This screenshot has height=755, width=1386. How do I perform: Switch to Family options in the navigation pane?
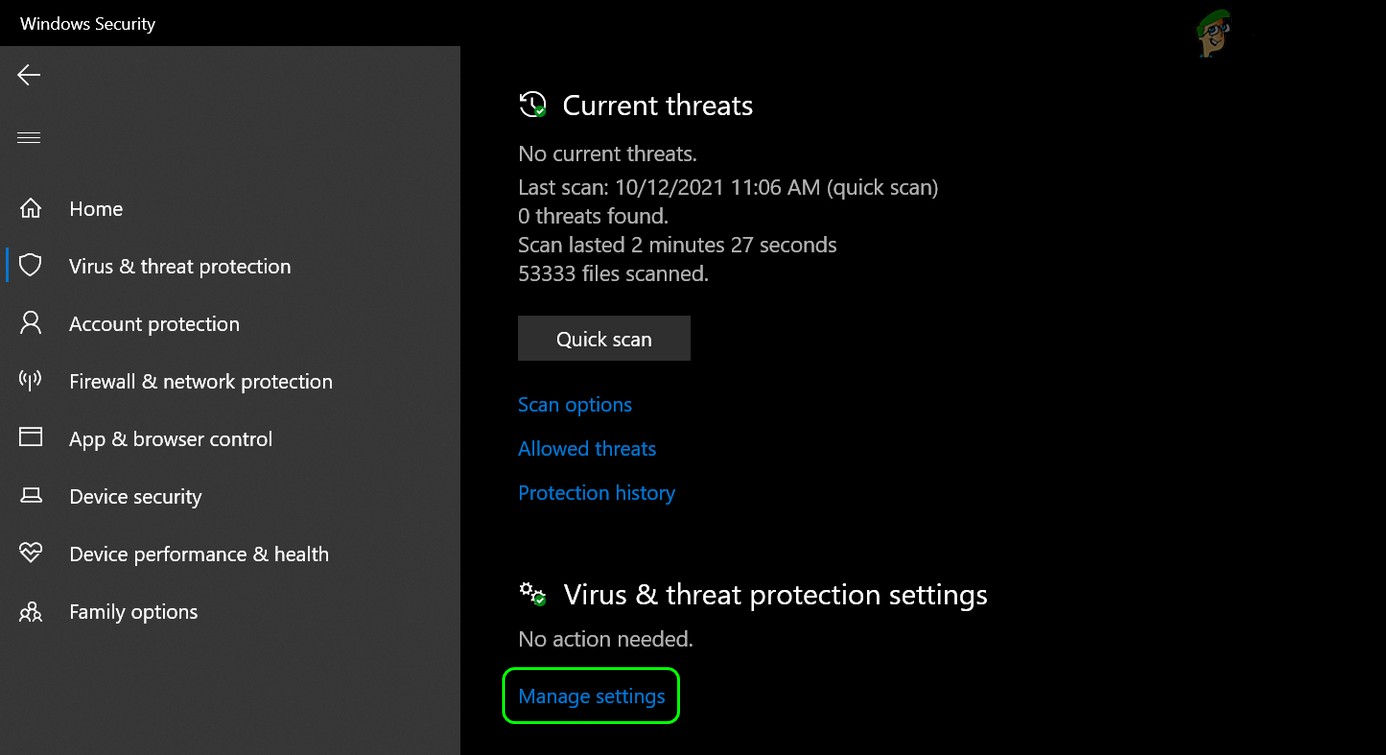click(x=133, y=611)
